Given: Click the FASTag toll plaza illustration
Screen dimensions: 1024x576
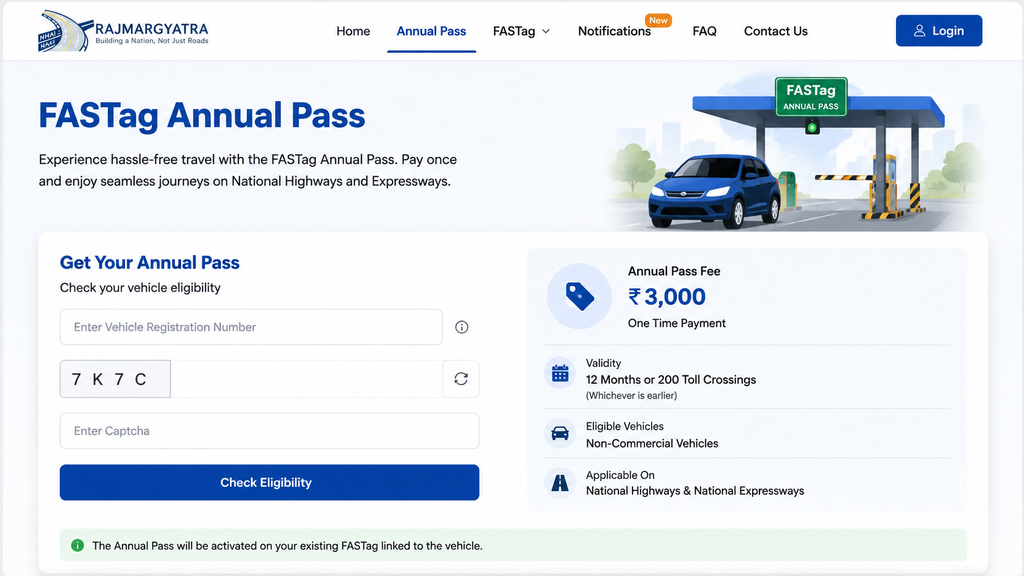Looking at the screenshot, I should coord(793,153).
